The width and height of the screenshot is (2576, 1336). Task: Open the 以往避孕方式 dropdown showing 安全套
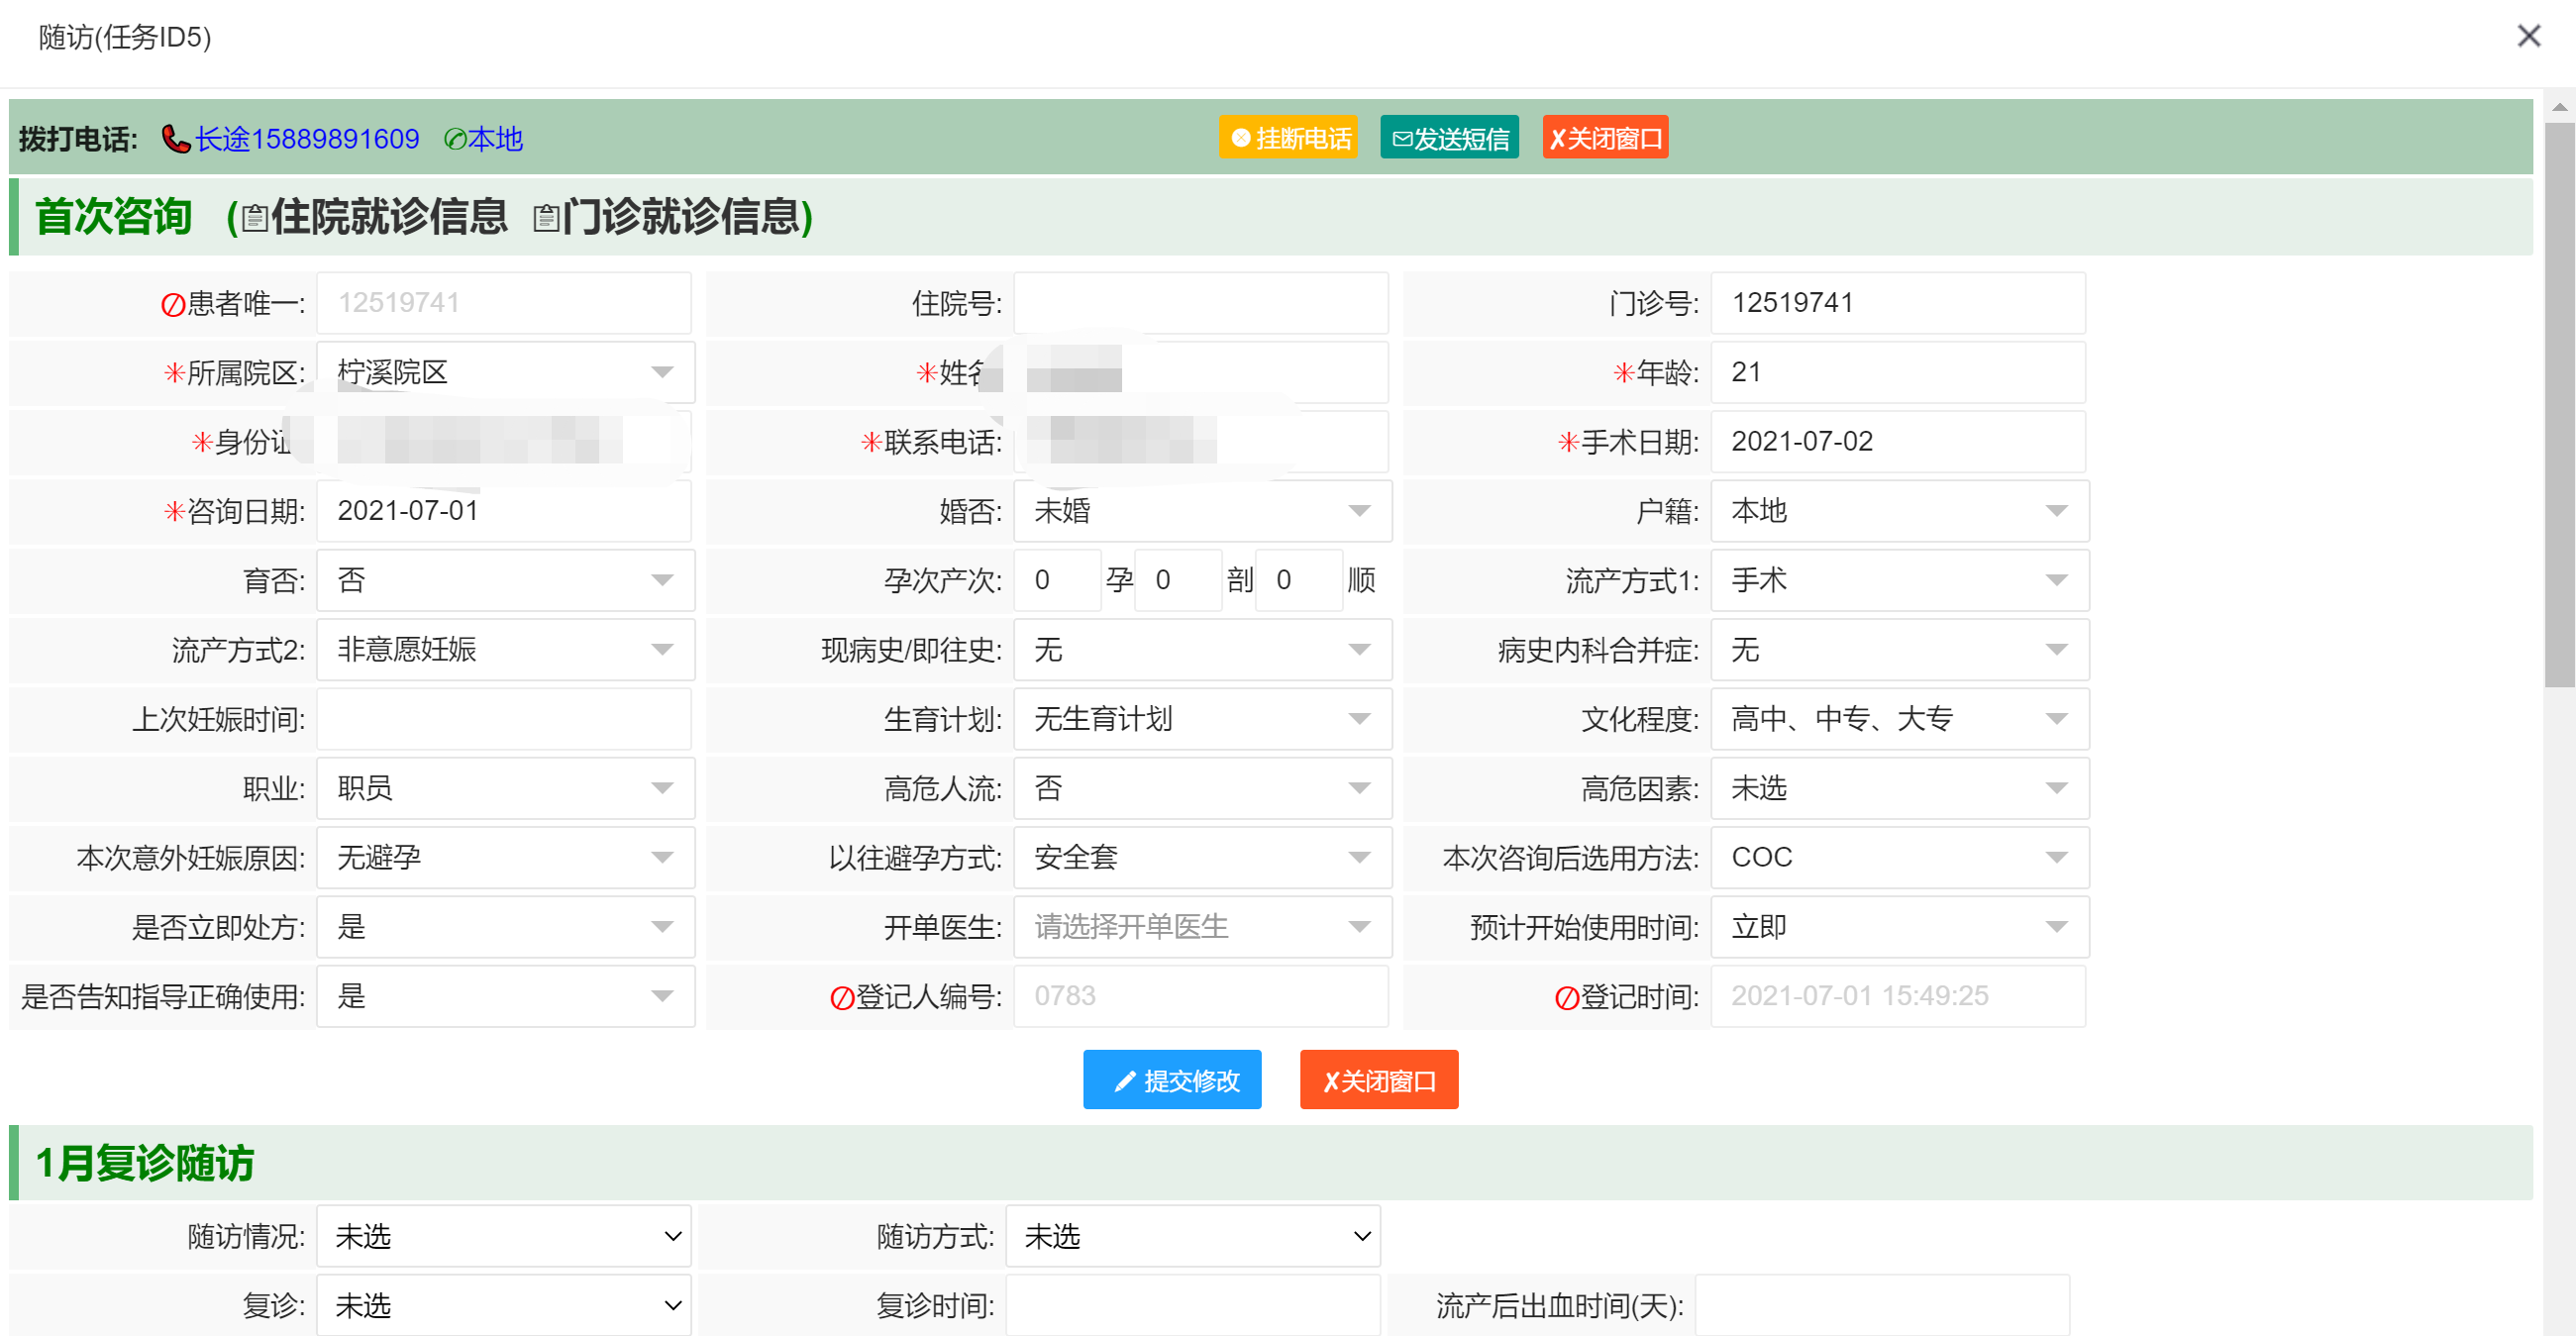1202,857
